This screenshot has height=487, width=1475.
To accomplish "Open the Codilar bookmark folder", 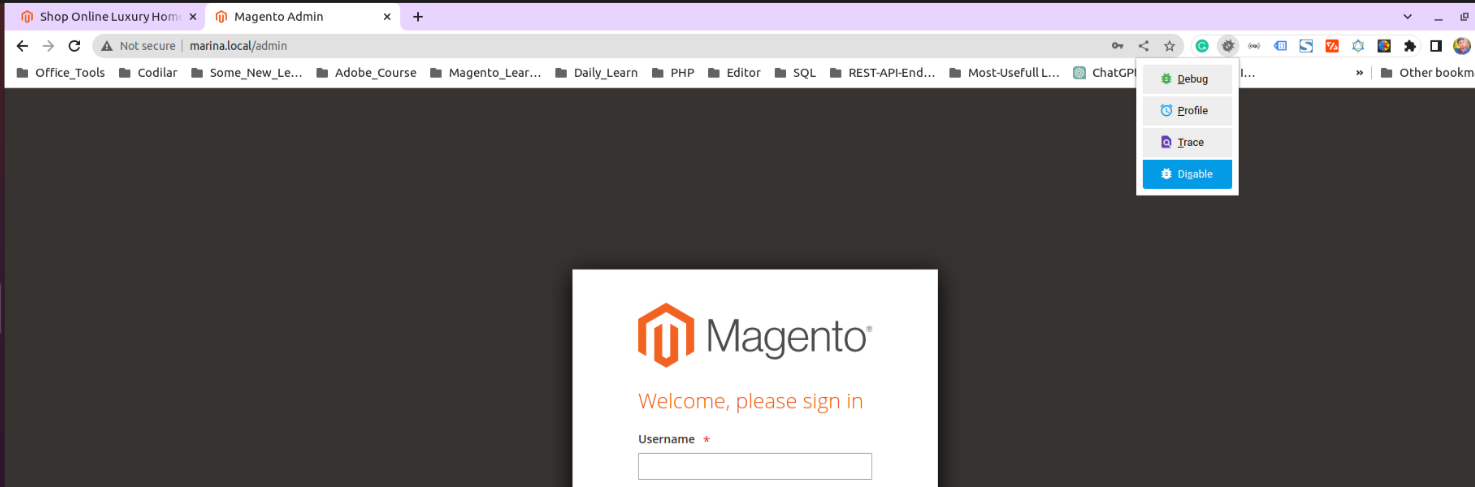I will click(147, 73).
